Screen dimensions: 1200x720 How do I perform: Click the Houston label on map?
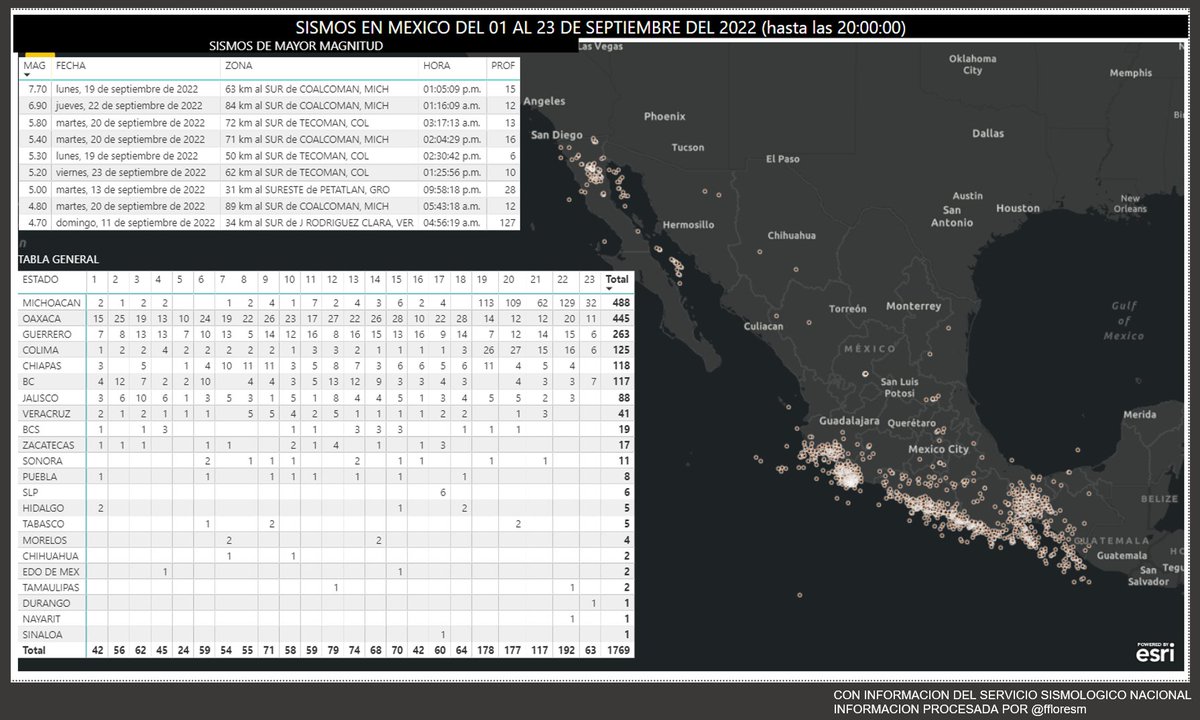tap(1018, 208)
